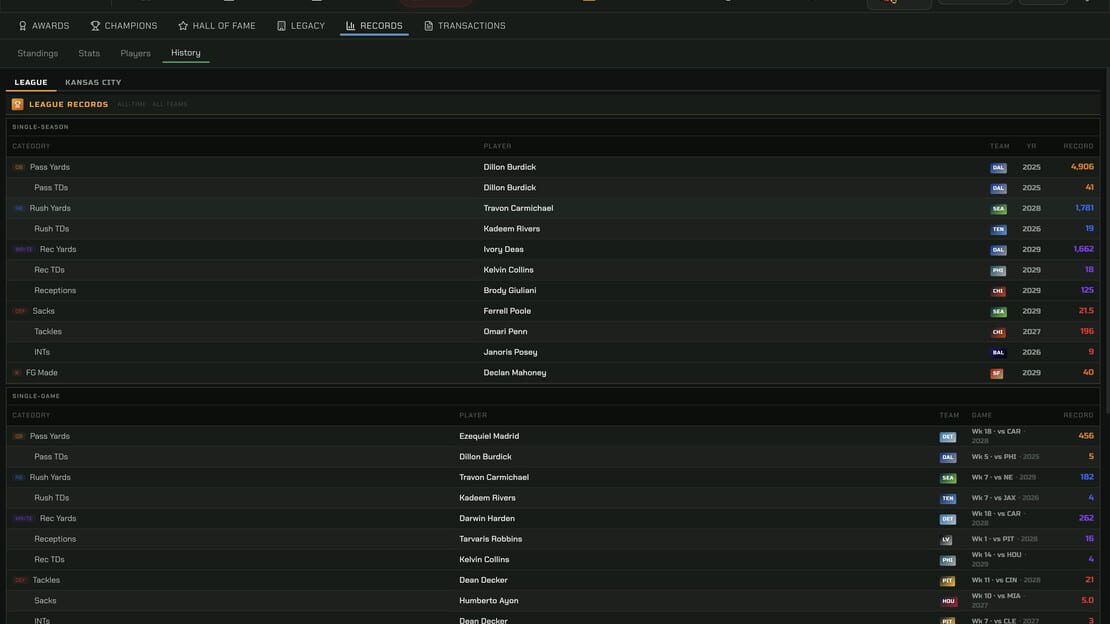Click HOU team badge on Humberto Ayon row
1110x624 pixels.
coord(949,601)
